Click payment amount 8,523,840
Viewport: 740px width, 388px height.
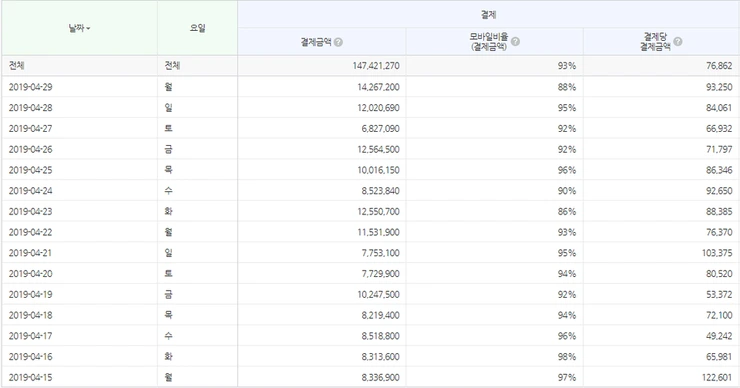point(380,191)
